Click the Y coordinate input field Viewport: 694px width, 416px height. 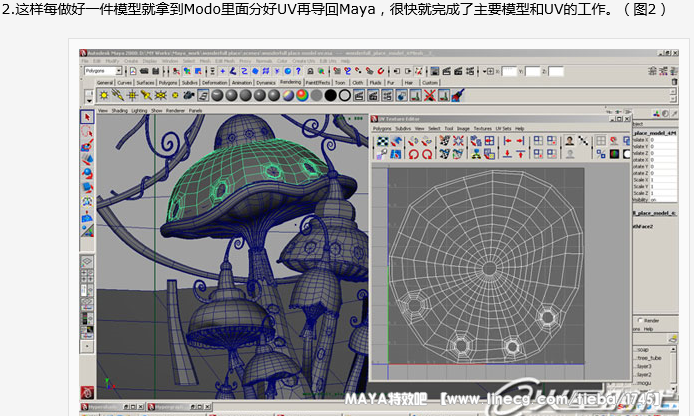click(533, 71)
